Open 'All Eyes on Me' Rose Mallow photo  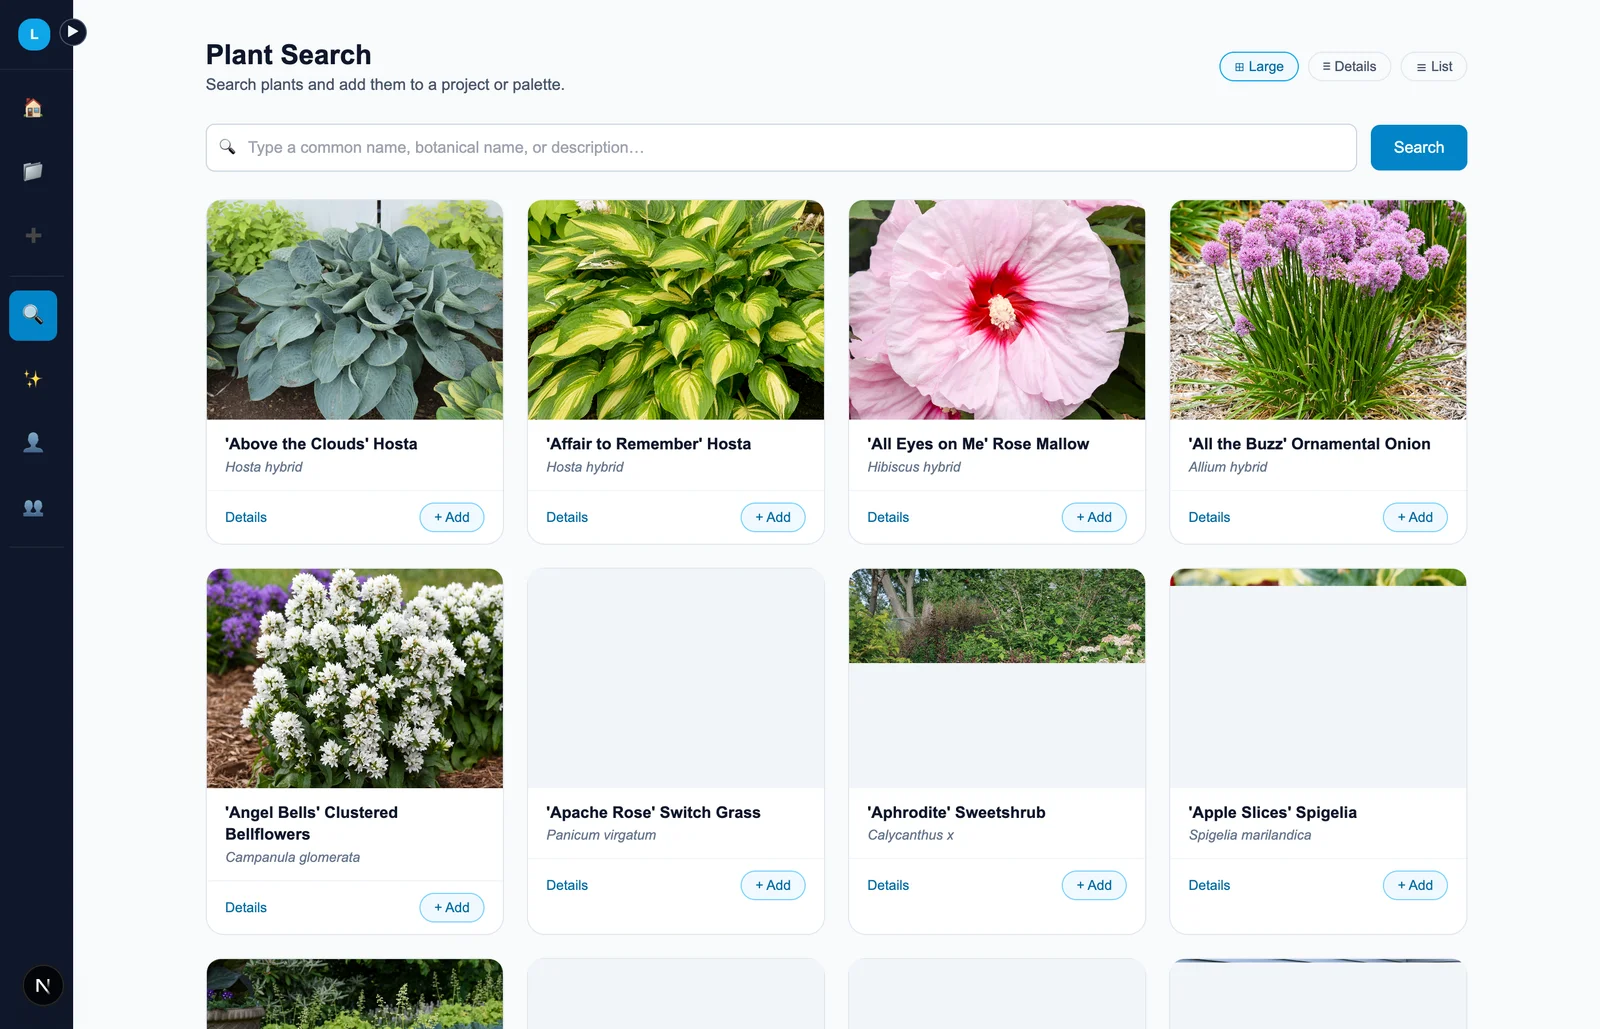pyautogui.click(x=997, y=310)
